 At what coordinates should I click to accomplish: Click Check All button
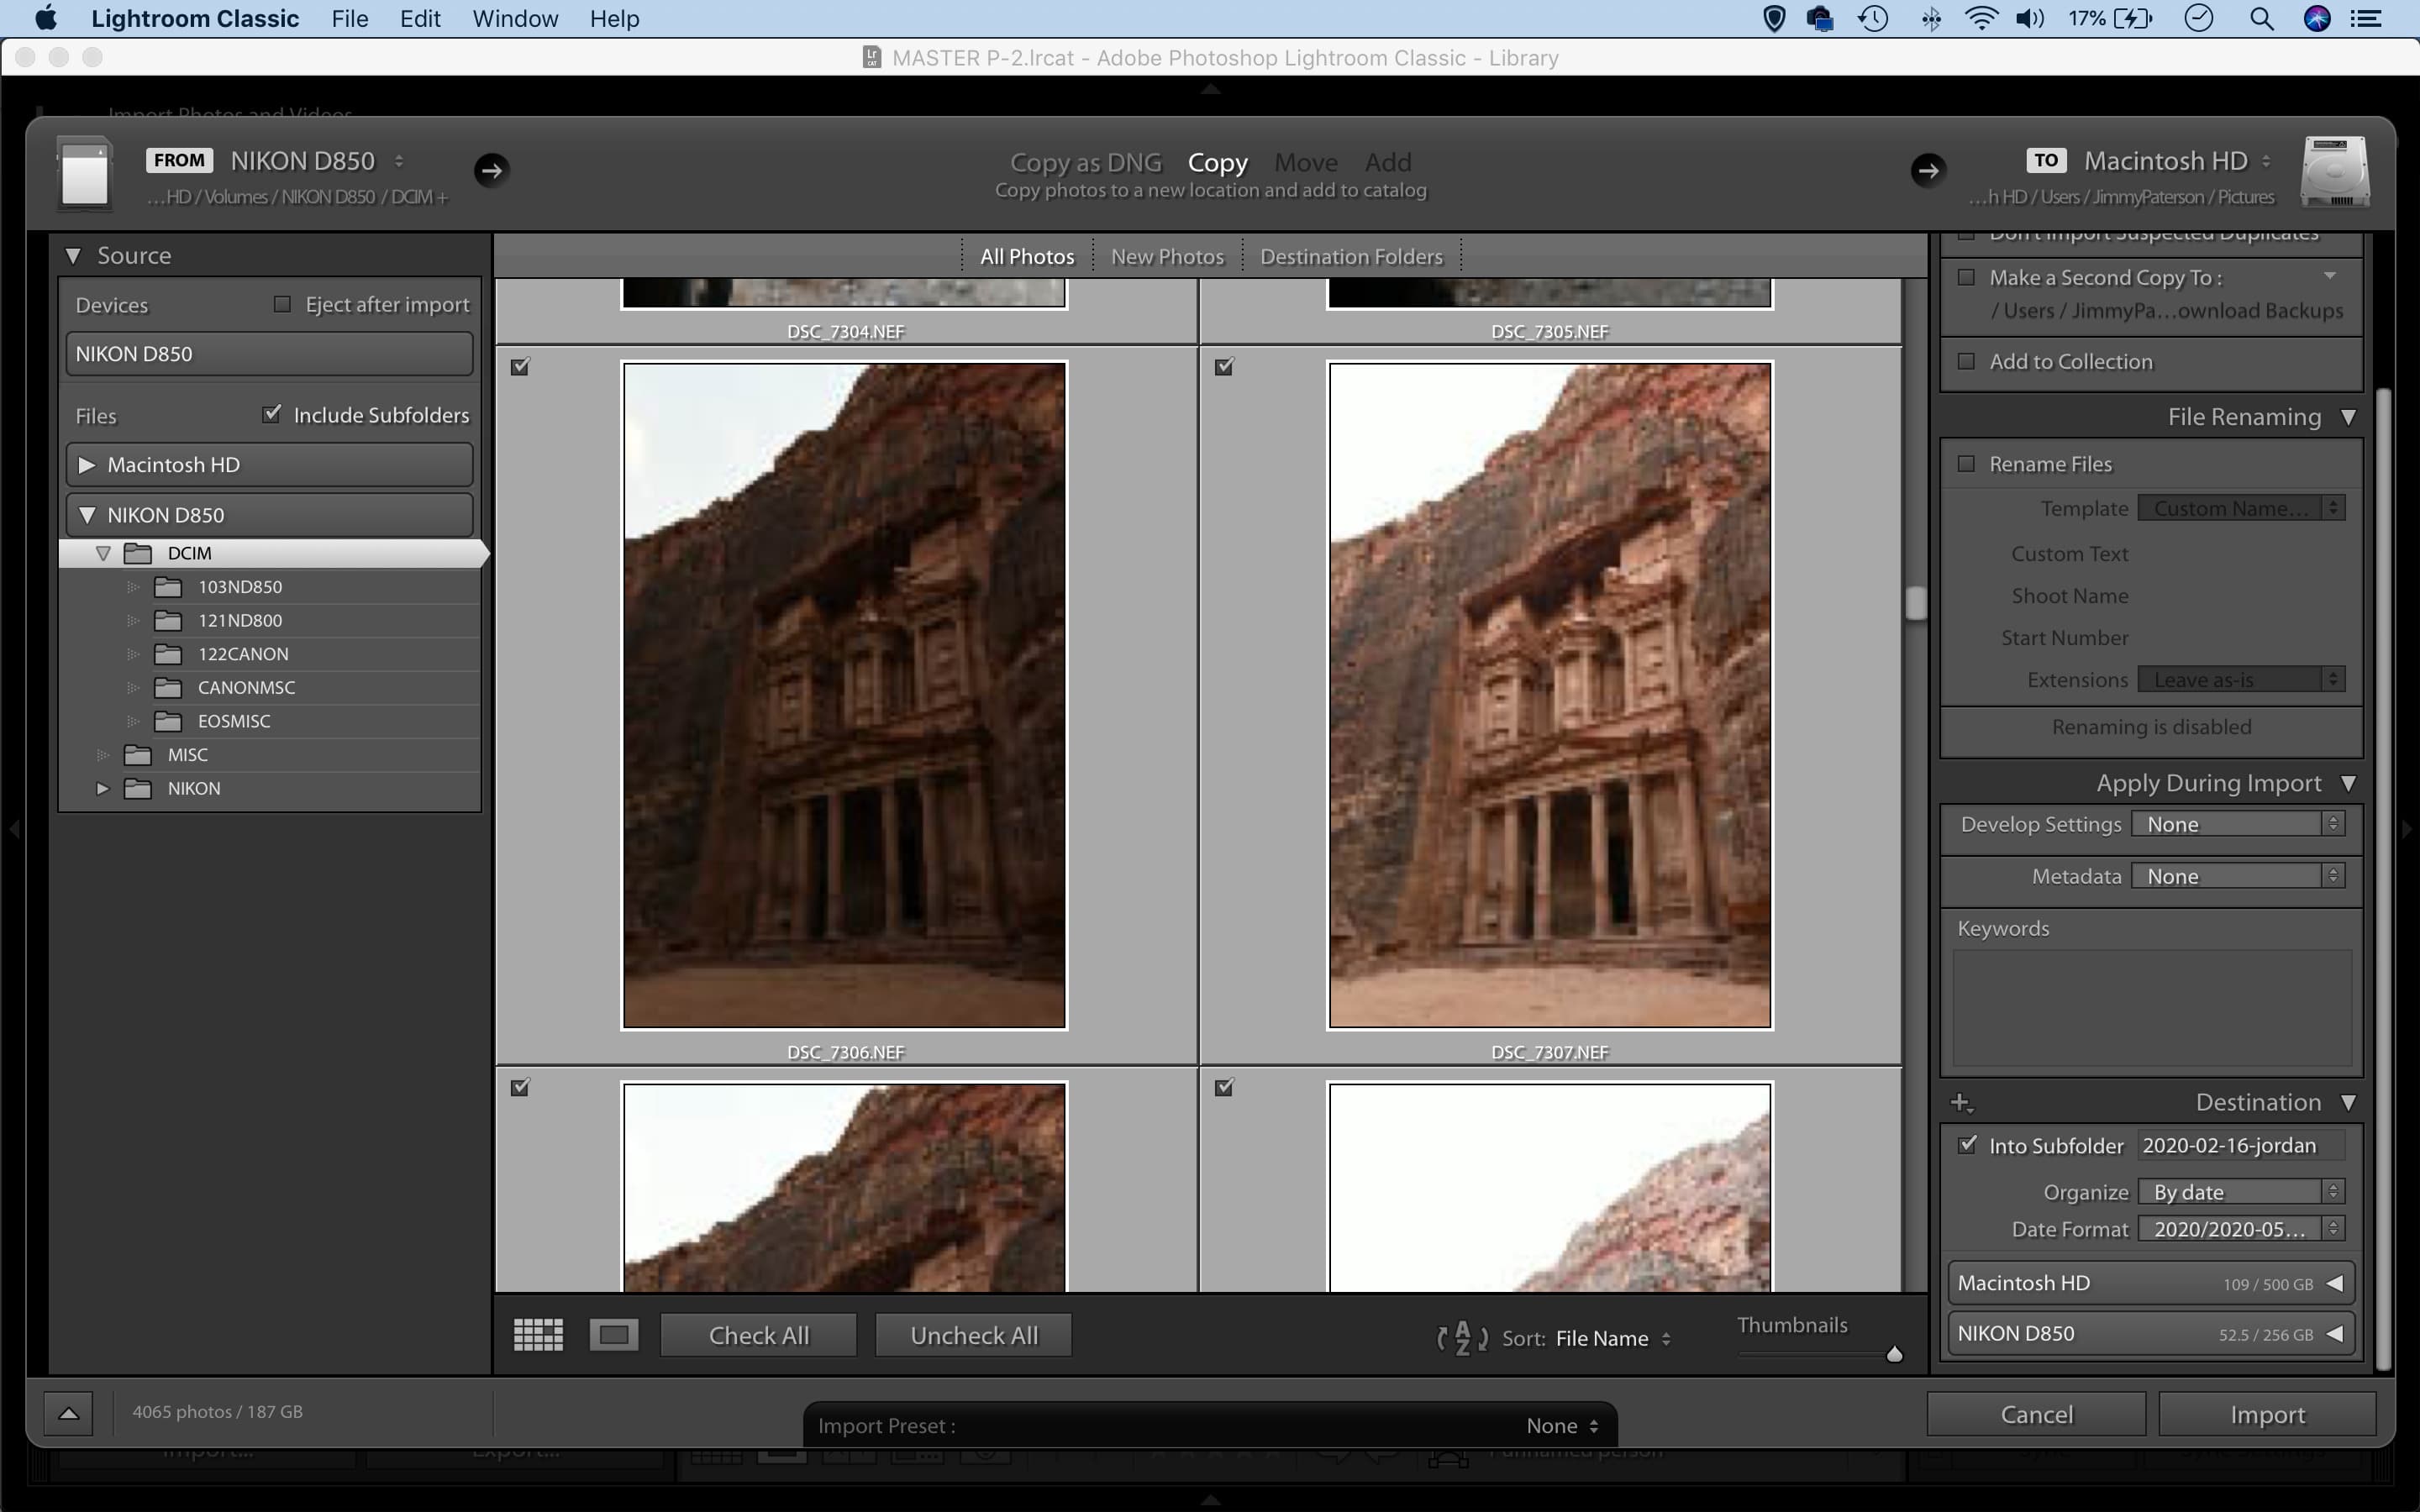coord(758,1335)
